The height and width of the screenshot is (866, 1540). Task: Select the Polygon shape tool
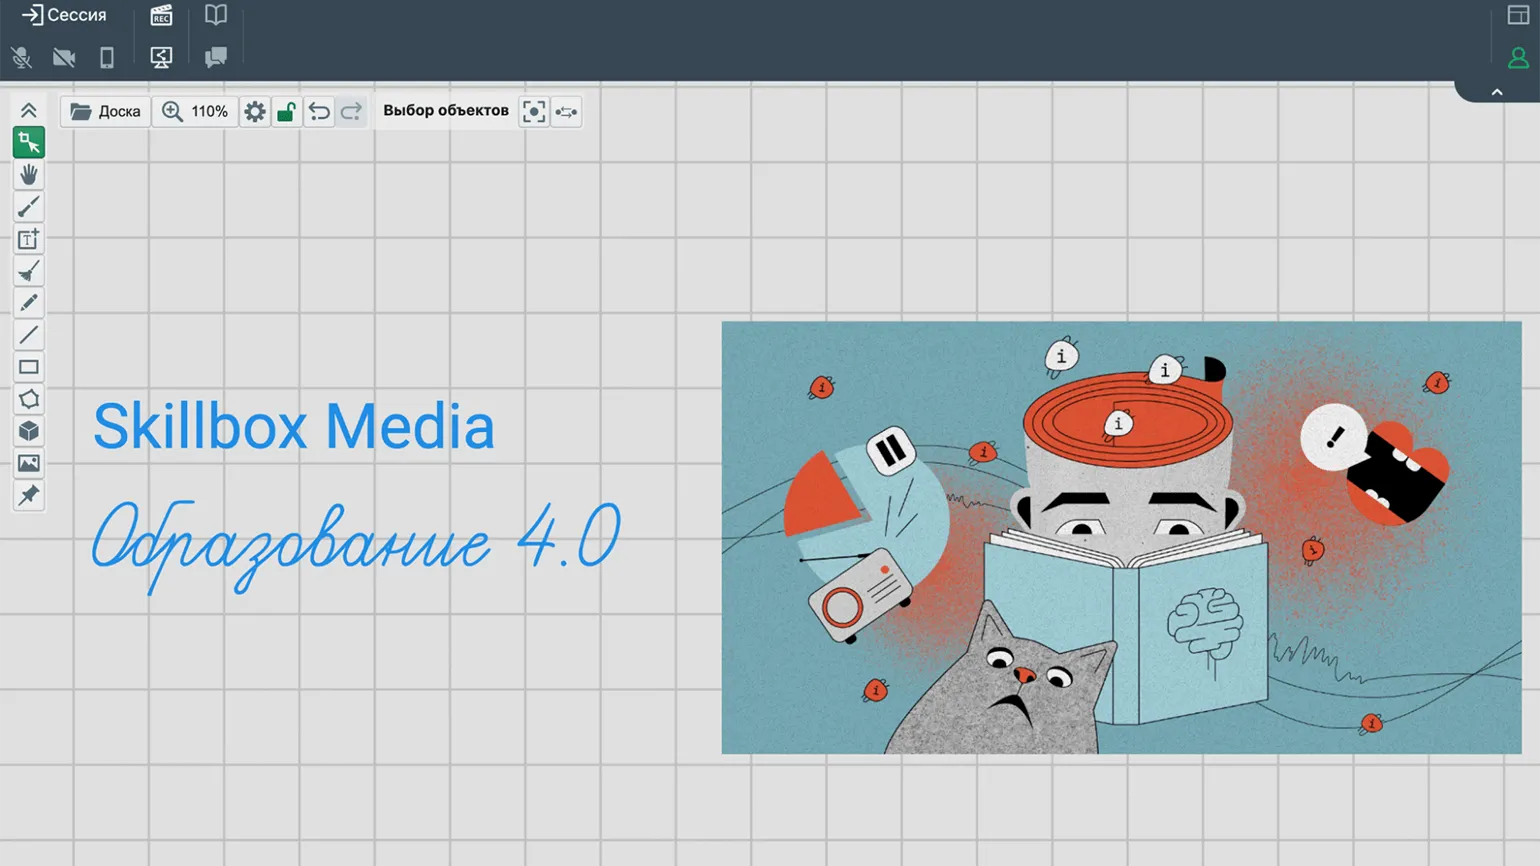28,399
